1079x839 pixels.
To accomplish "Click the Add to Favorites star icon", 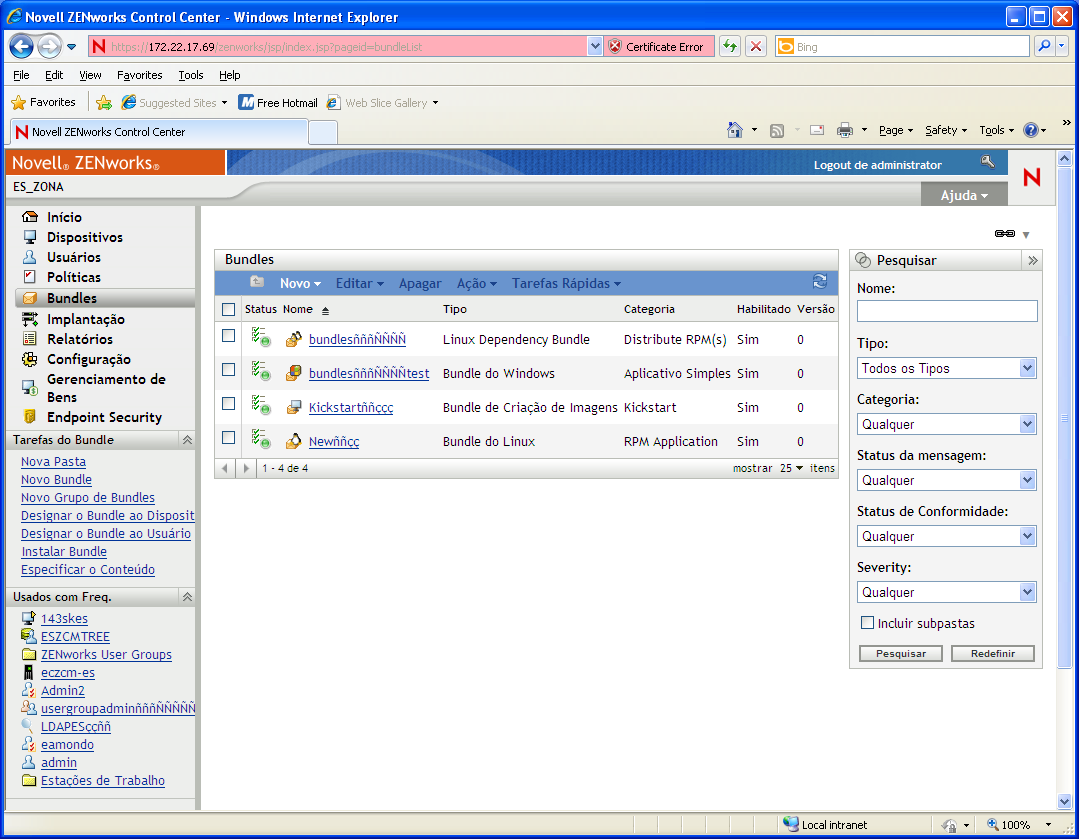I will coord(104,103).
